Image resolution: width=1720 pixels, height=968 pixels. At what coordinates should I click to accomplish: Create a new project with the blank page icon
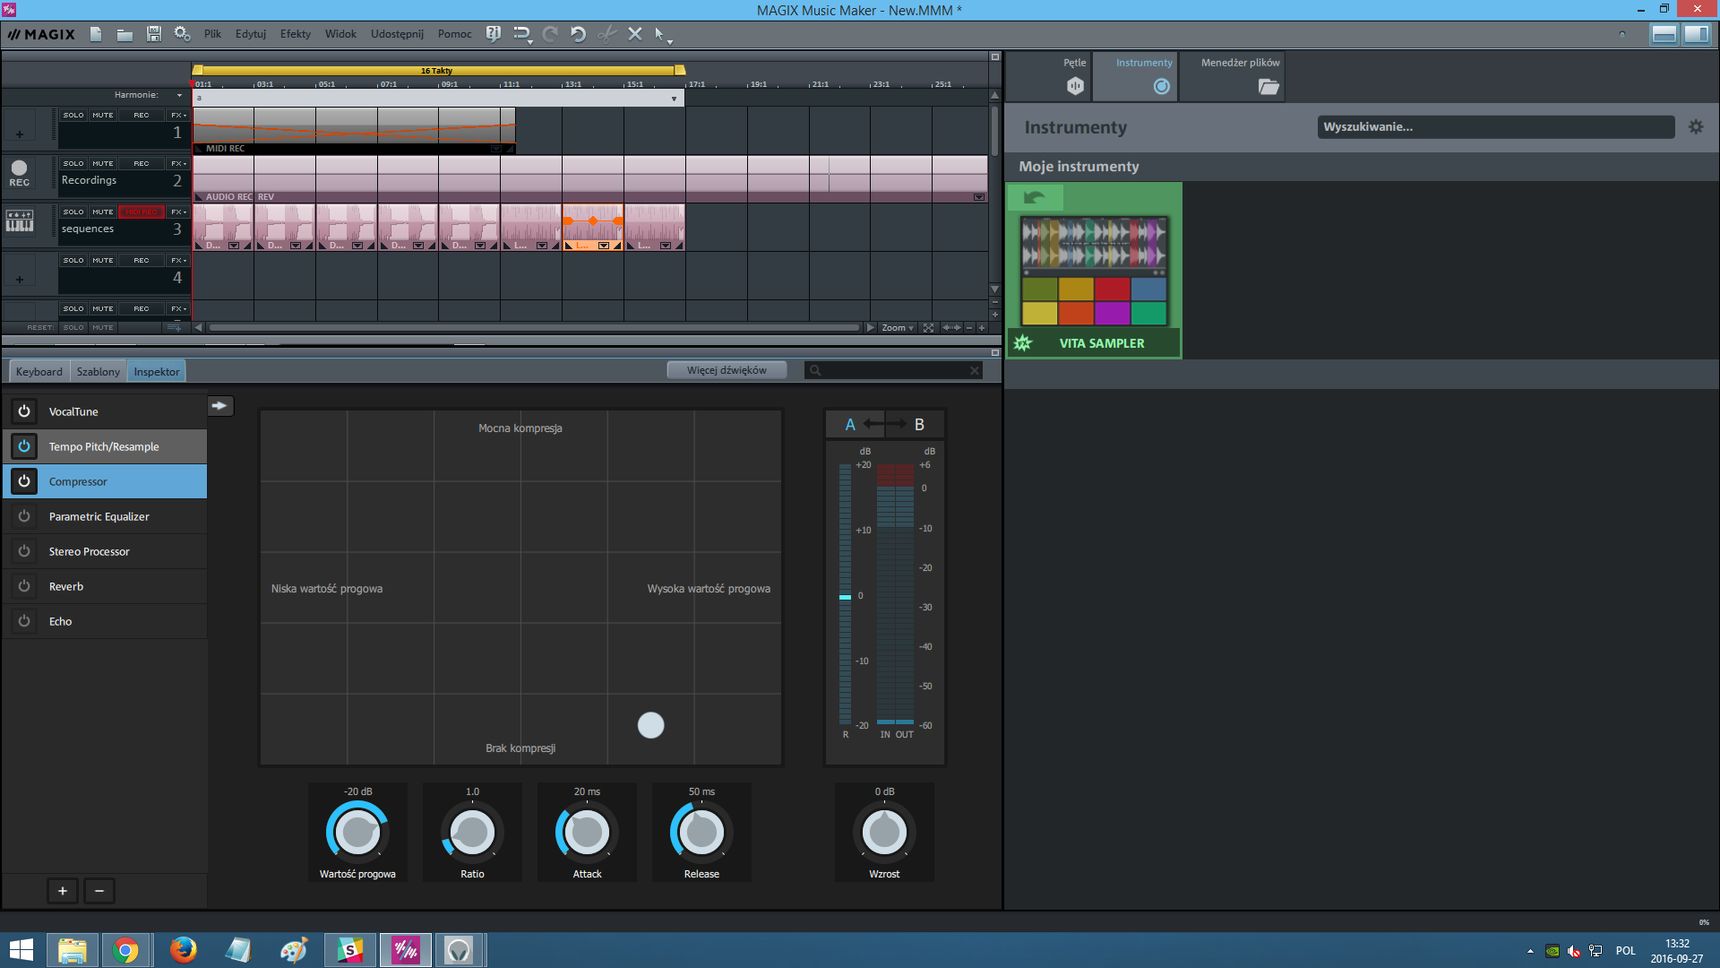click(x=96, y=34)
